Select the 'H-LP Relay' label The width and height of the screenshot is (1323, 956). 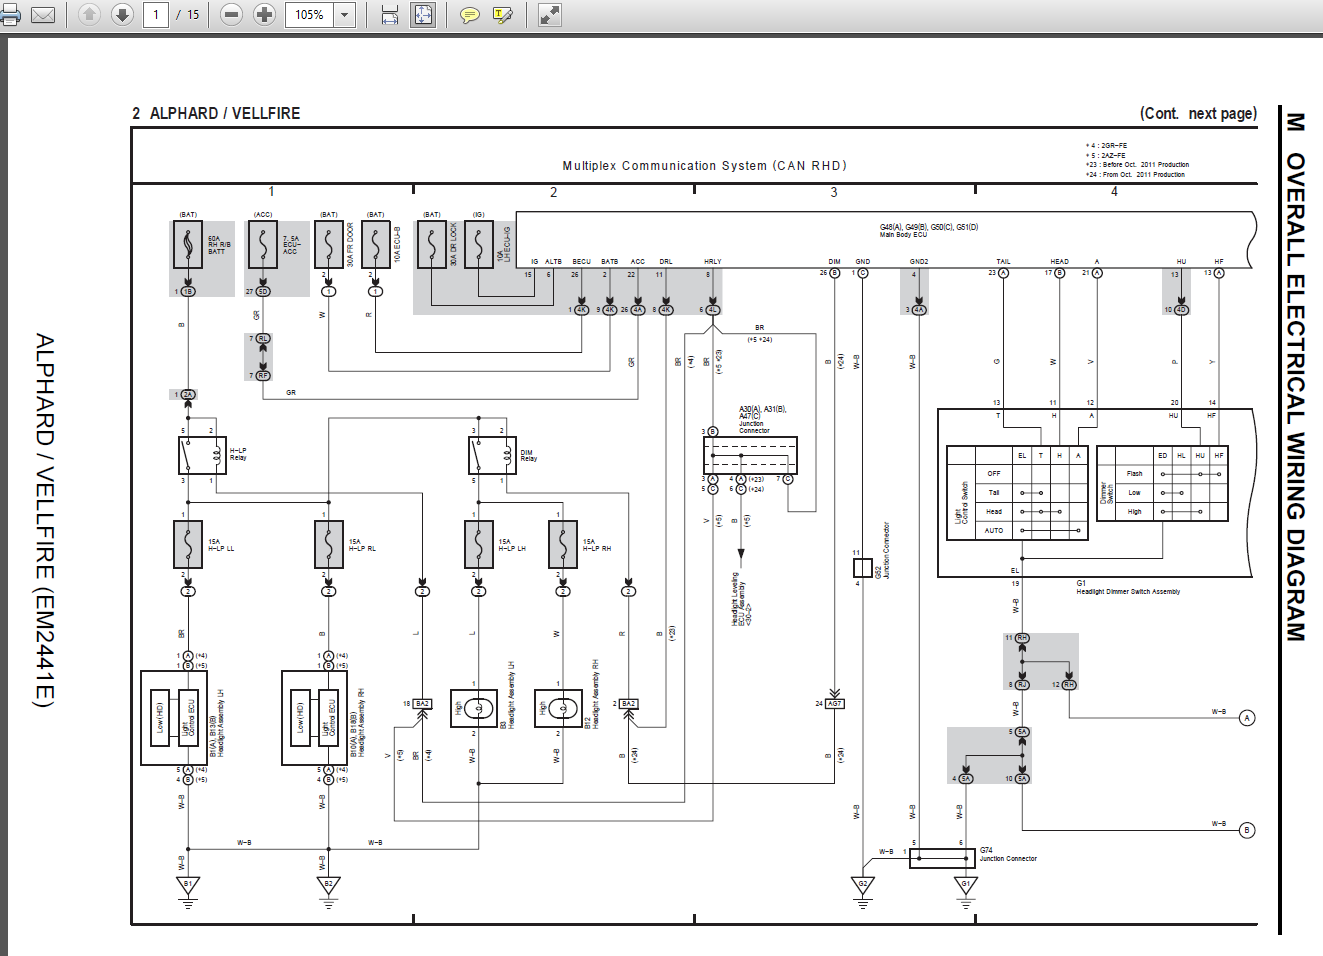click(238, 454)
